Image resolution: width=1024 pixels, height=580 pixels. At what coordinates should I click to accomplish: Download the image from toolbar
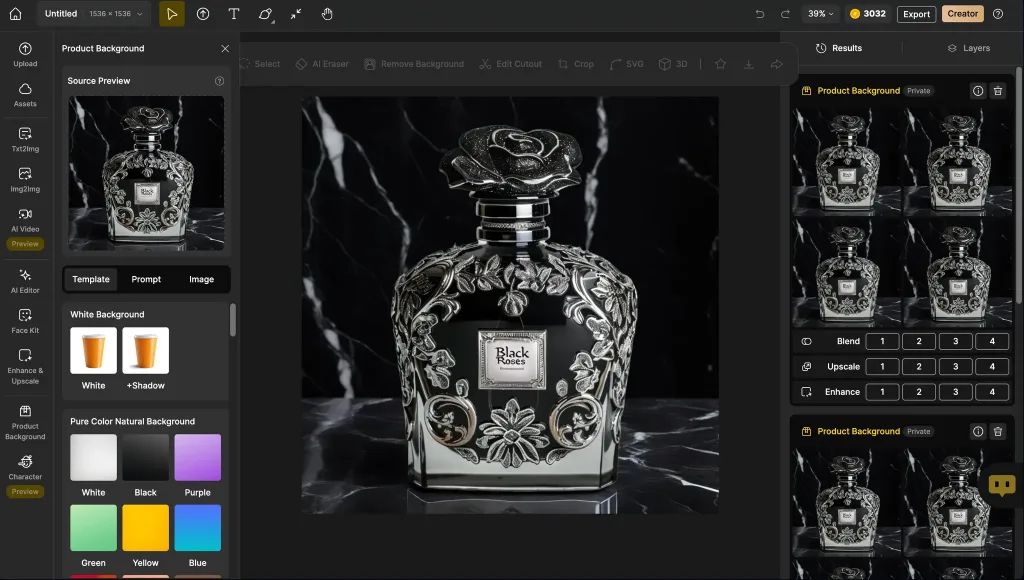click(748, 64)
